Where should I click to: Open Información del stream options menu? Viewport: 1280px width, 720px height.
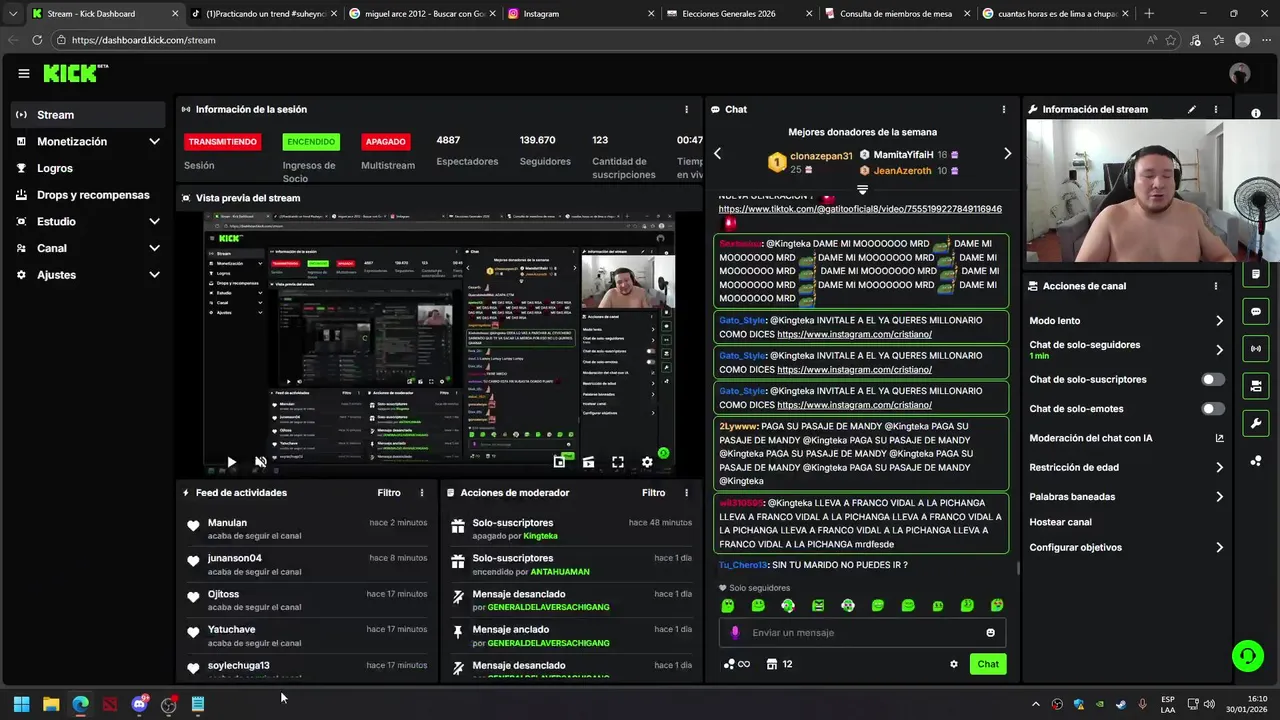pyautogui.click(x=1216, y=109)
